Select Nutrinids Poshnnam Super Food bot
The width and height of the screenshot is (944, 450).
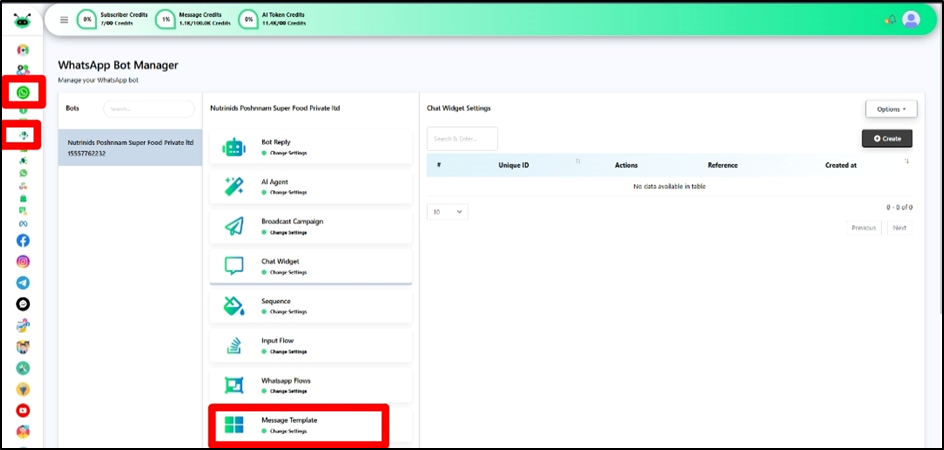click(130, 149)
